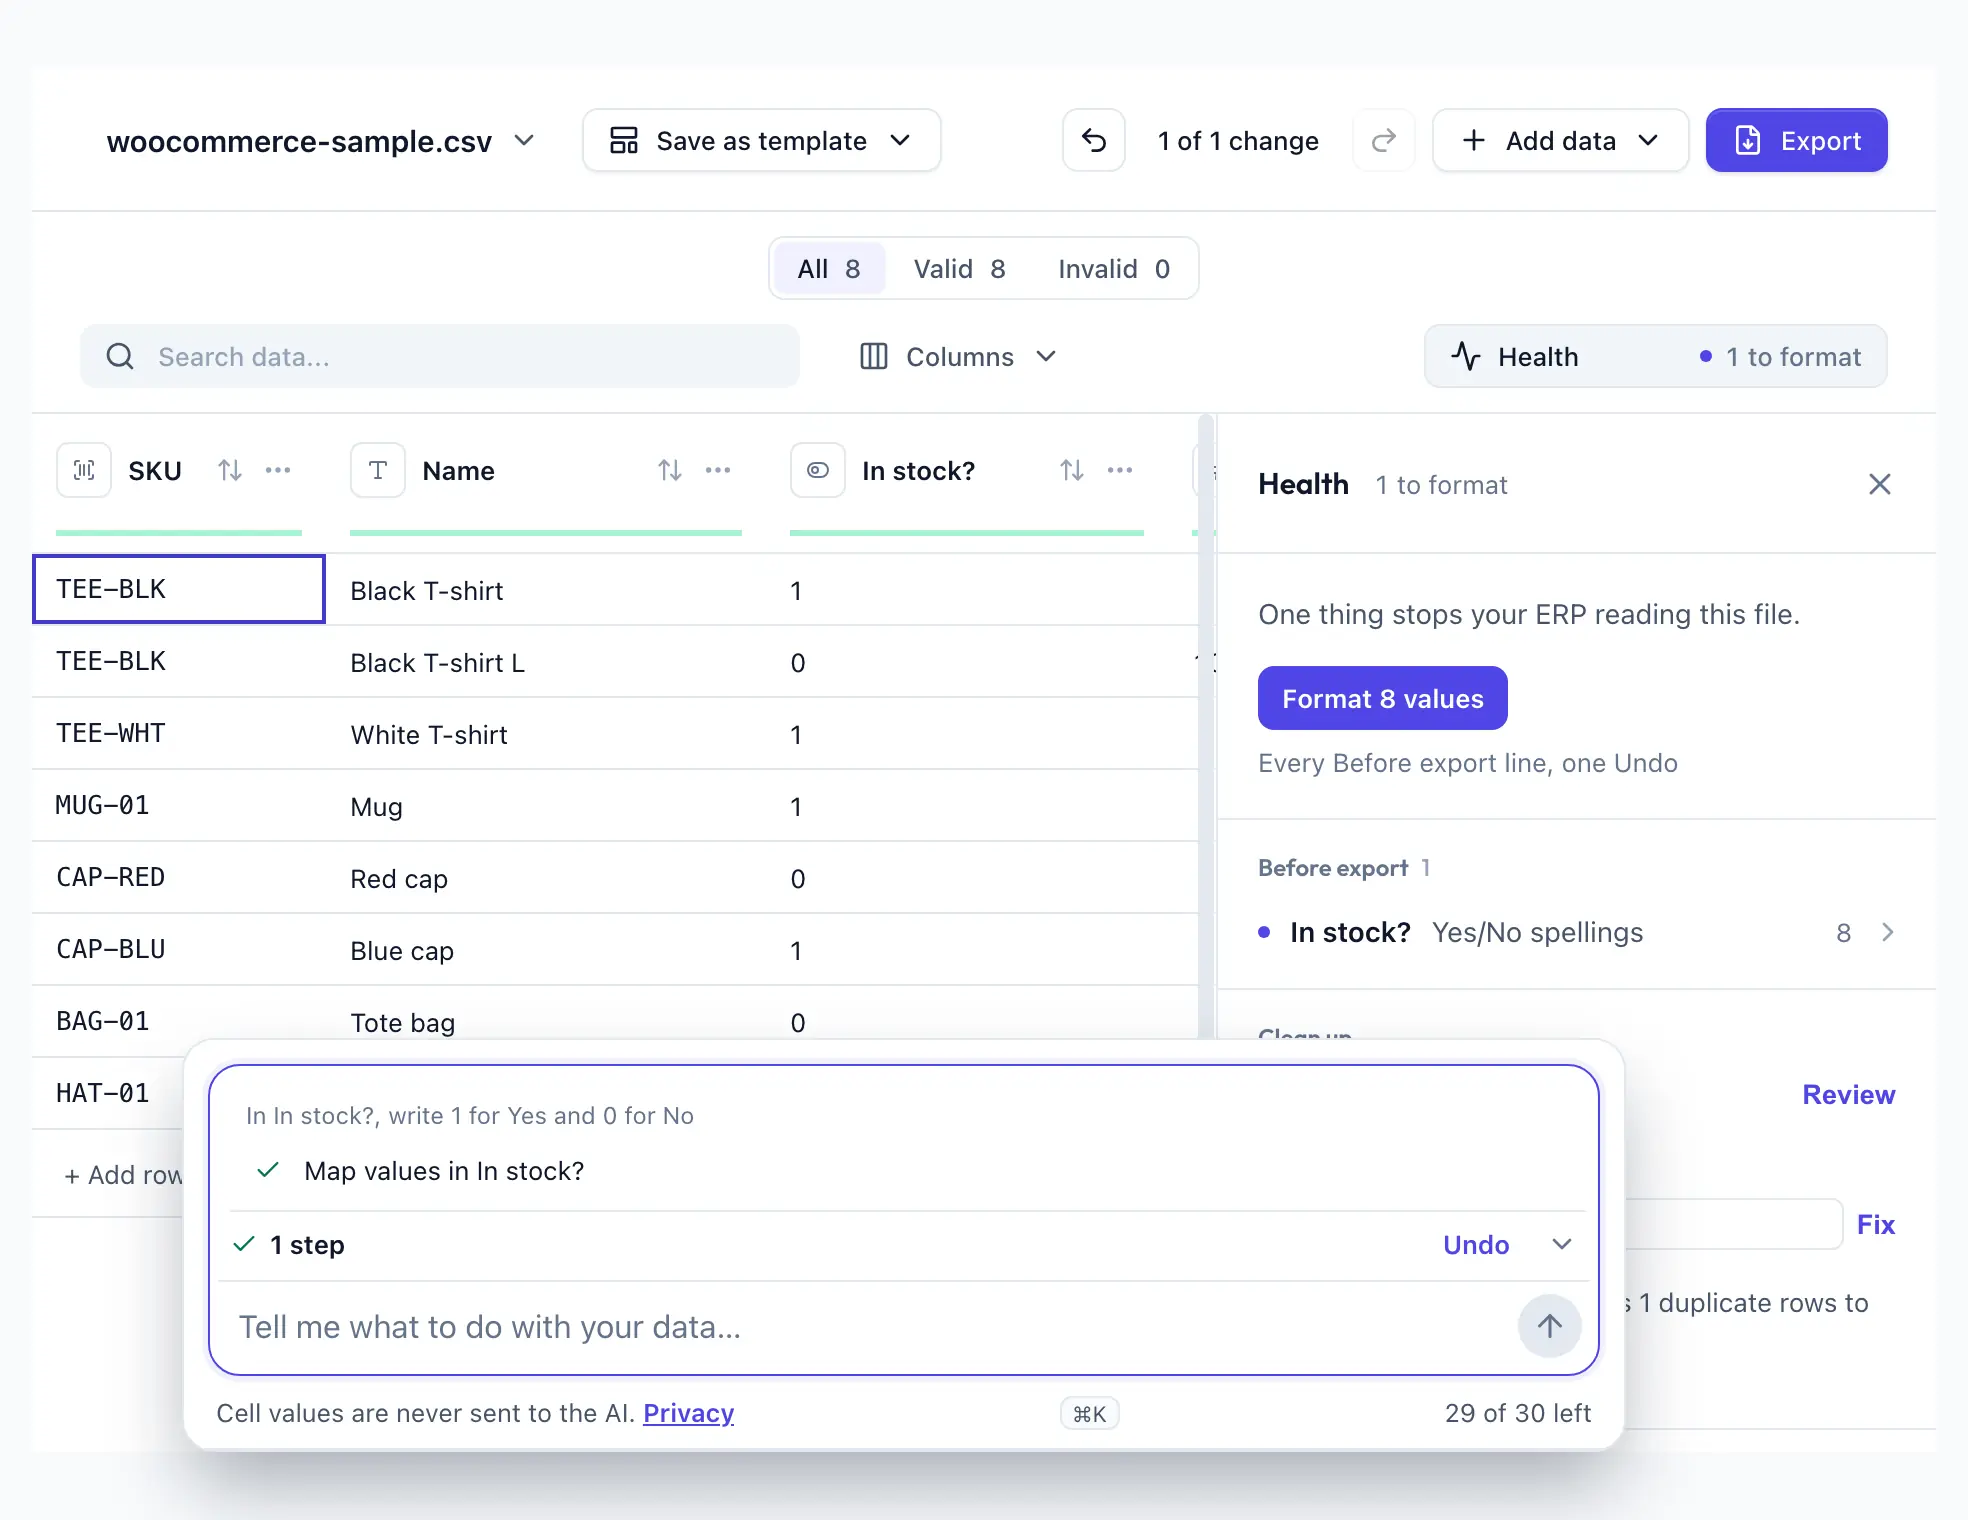This screenshot has width=1968, height=1520.
Task: Select the MUG-01 SKU cell
Action: [179, 805]
